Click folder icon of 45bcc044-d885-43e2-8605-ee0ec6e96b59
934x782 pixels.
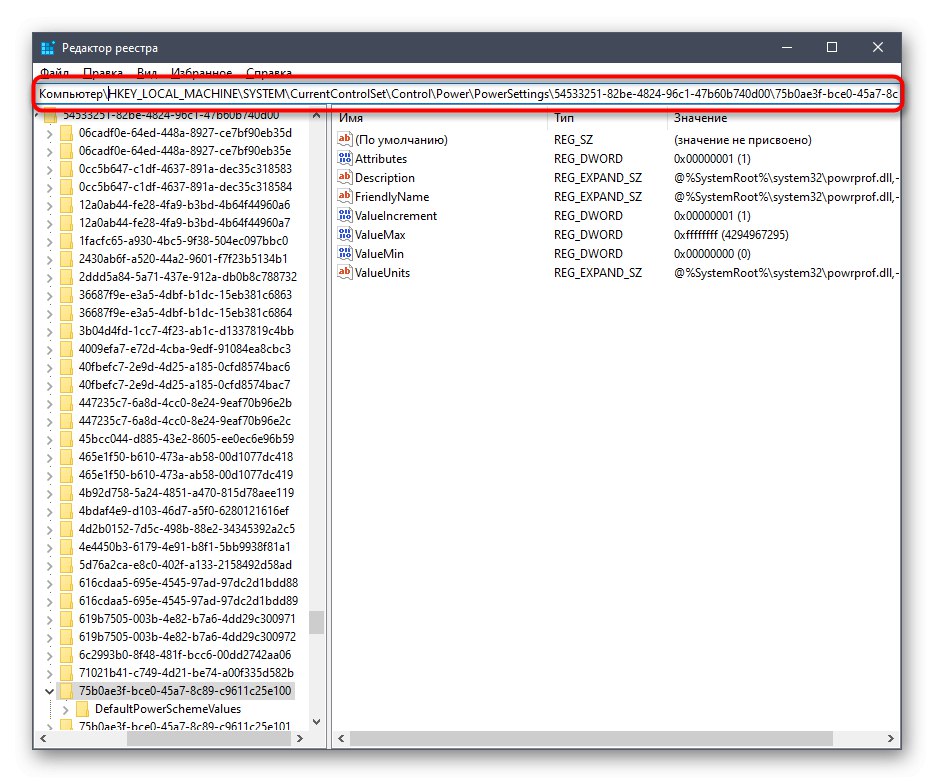(67, 438)
